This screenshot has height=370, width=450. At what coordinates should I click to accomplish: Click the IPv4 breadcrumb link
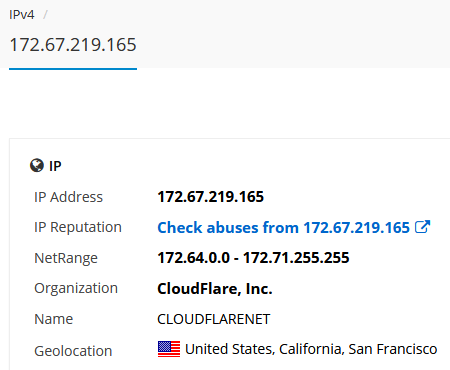pyautogui.click(x=22, y=15)
